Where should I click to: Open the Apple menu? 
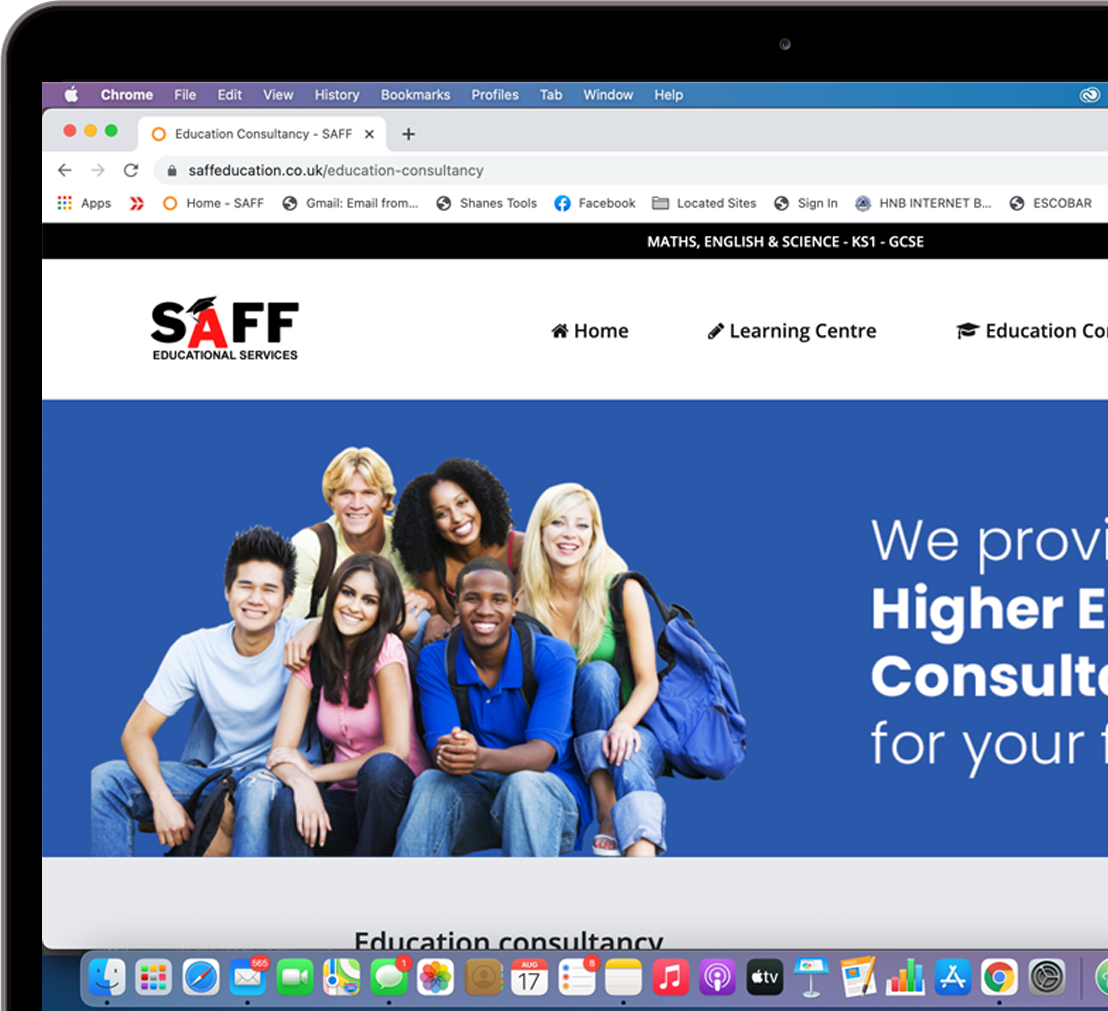[x=71, y=95]
